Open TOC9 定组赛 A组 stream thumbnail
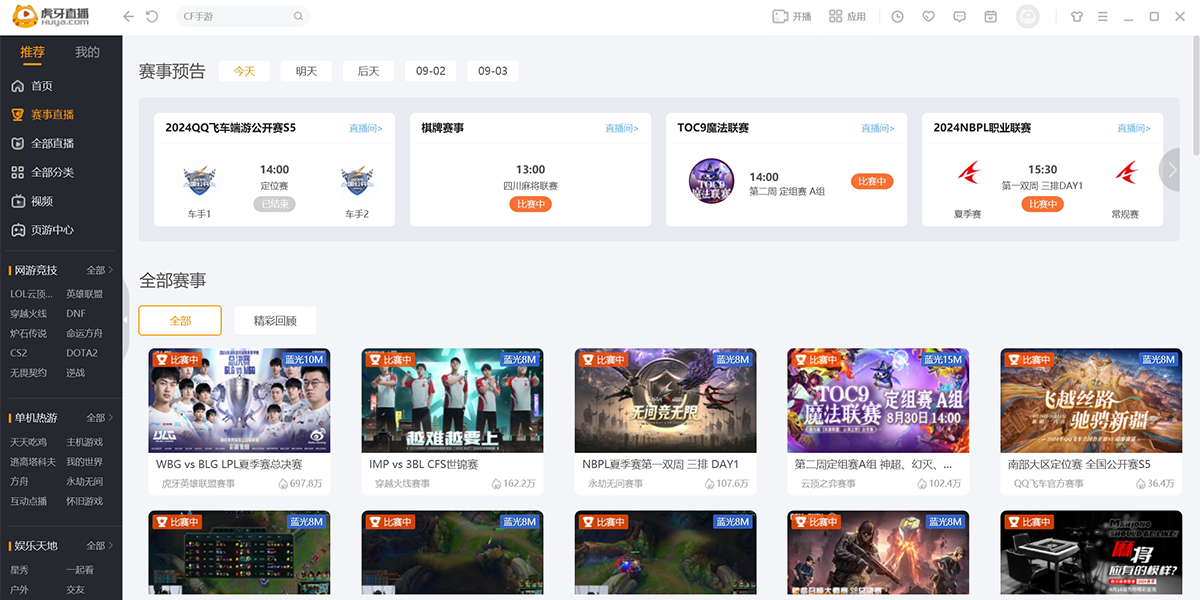This screenshot has height=600, width=1200. (878, 400)
